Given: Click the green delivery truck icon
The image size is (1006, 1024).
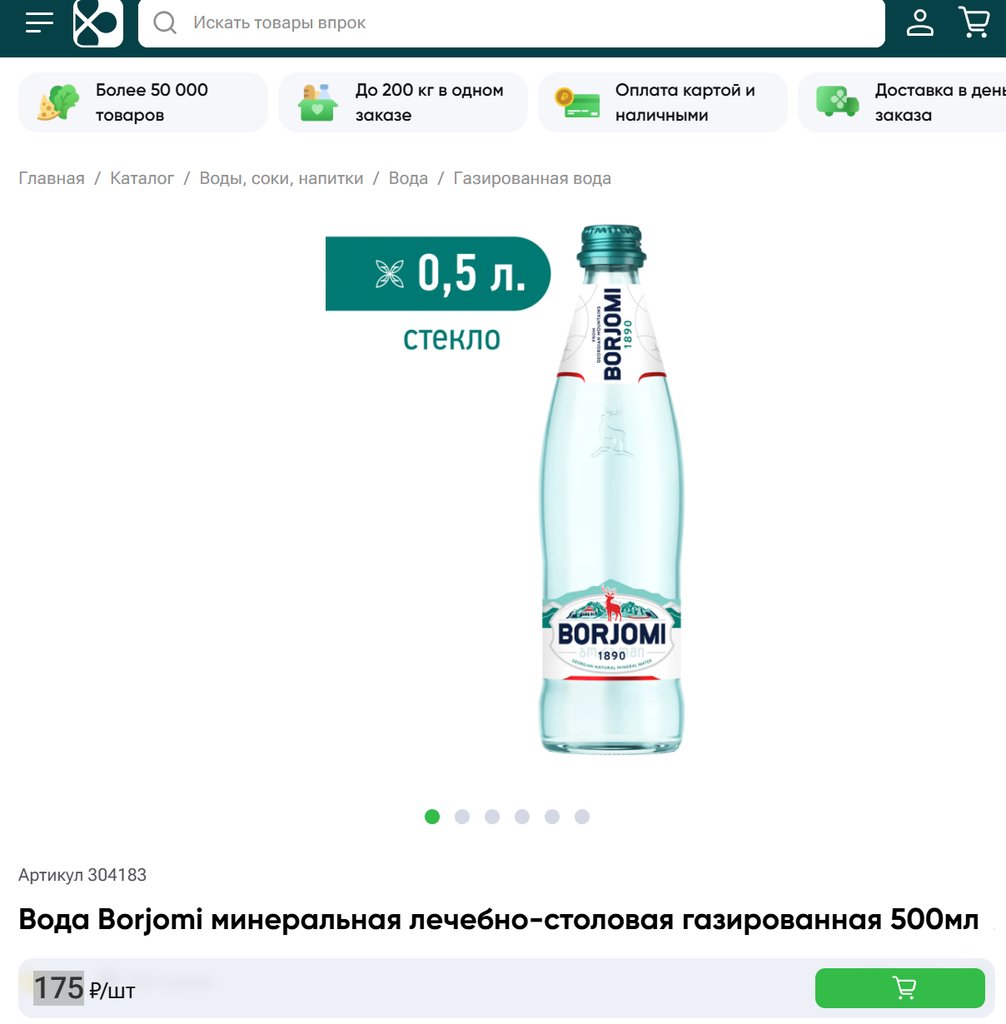Looking at the screenshot, I should 837,102.
